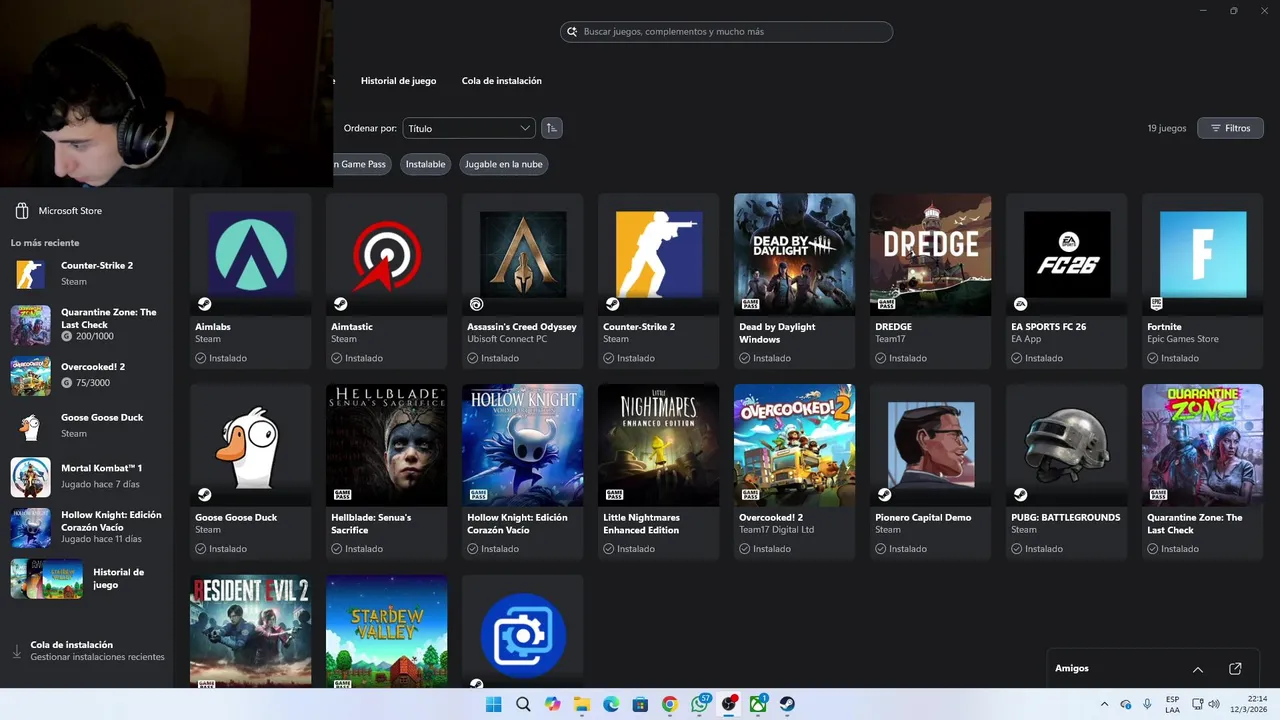Open the Xbox app taskbar icon
Screen dimensions: 1280x720
click(758, 705)
